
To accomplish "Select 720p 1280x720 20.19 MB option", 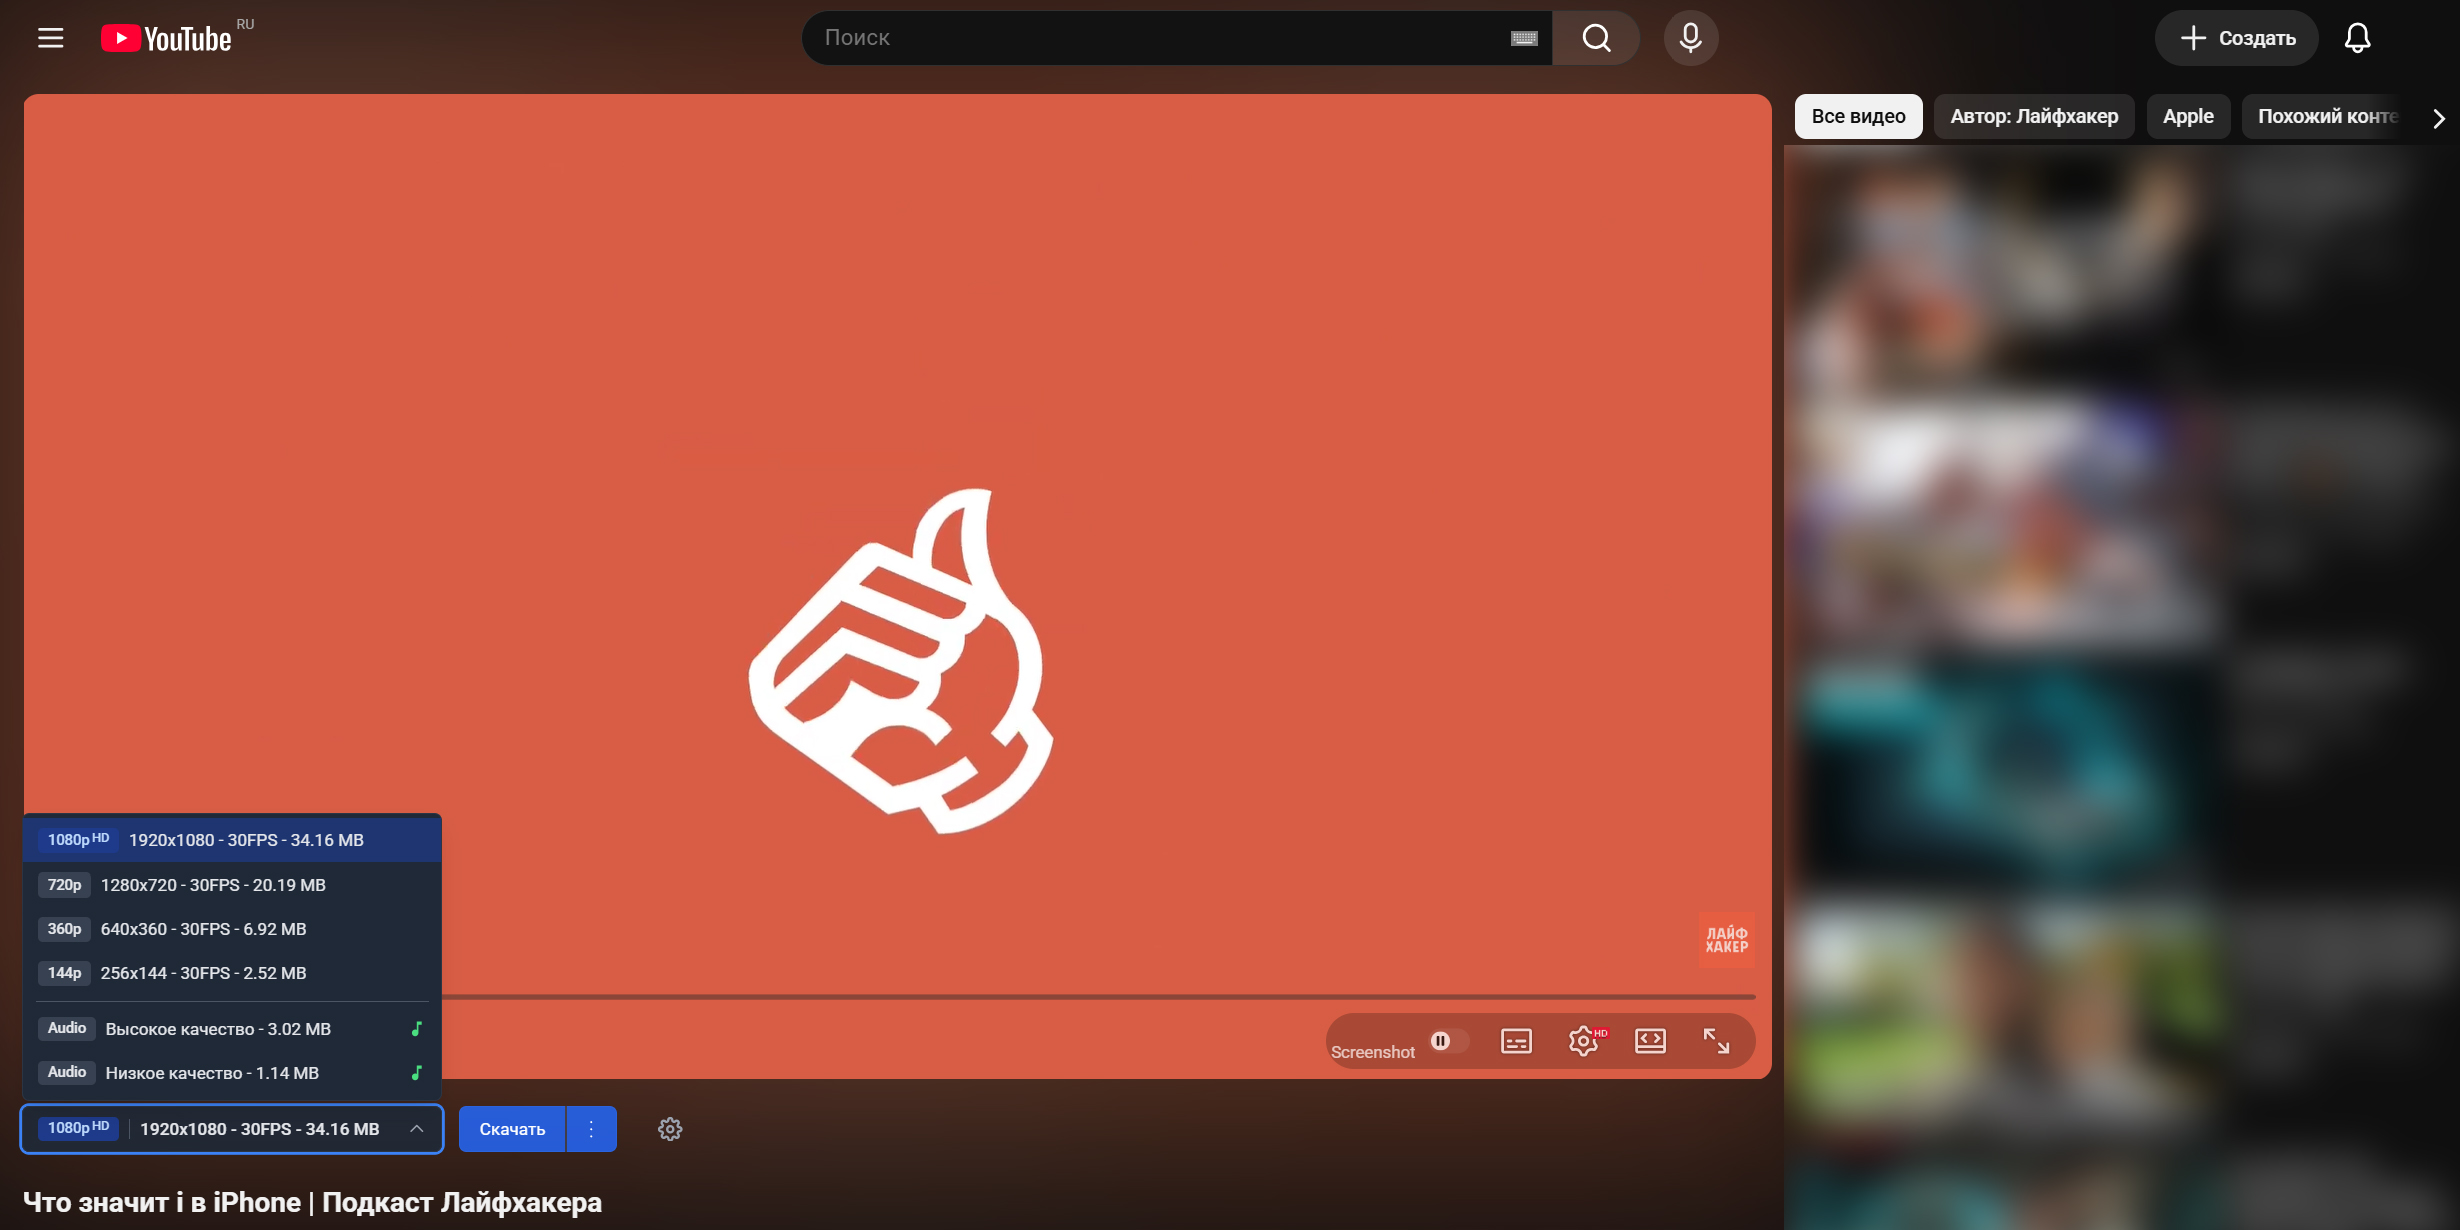I will pos(232,885).
